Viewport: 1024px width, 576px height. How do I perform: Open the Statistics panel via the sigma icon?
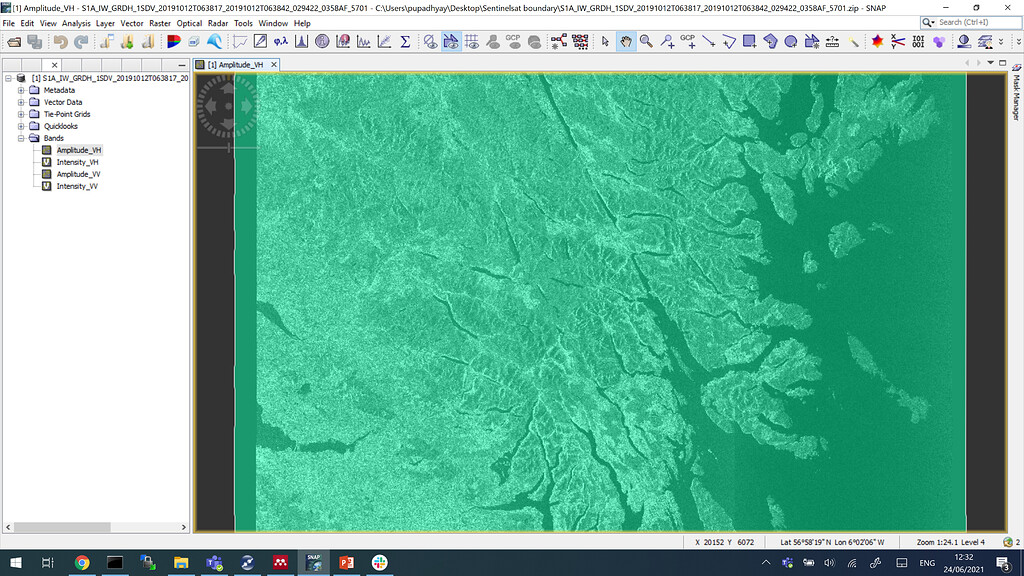404,41
